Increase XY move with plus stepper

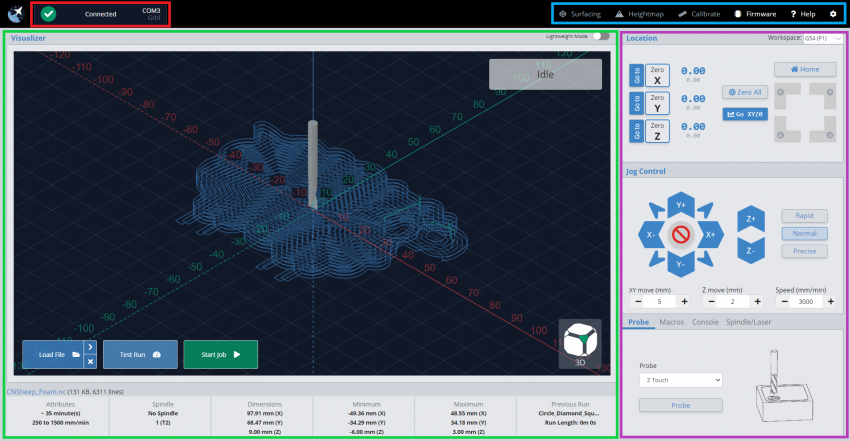[x=685, y=301]
